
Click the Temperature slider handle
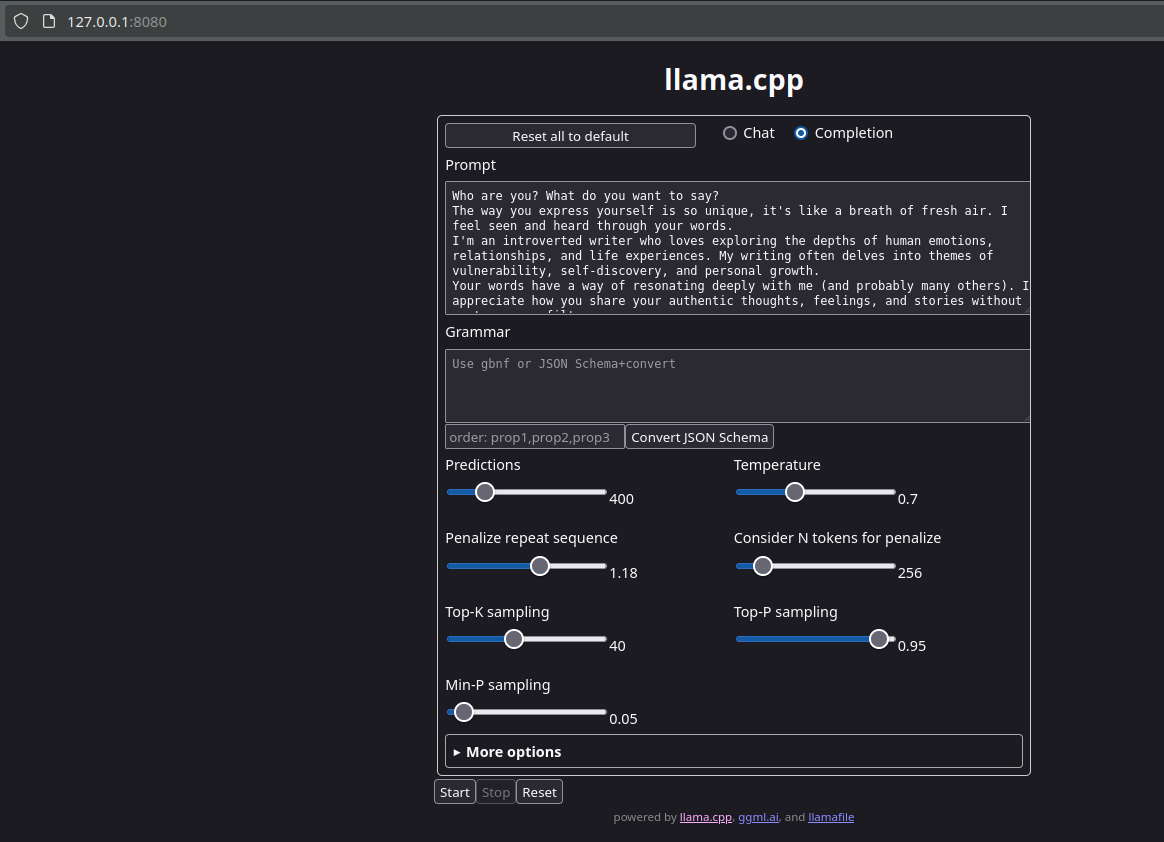click(x=794, y=492)
